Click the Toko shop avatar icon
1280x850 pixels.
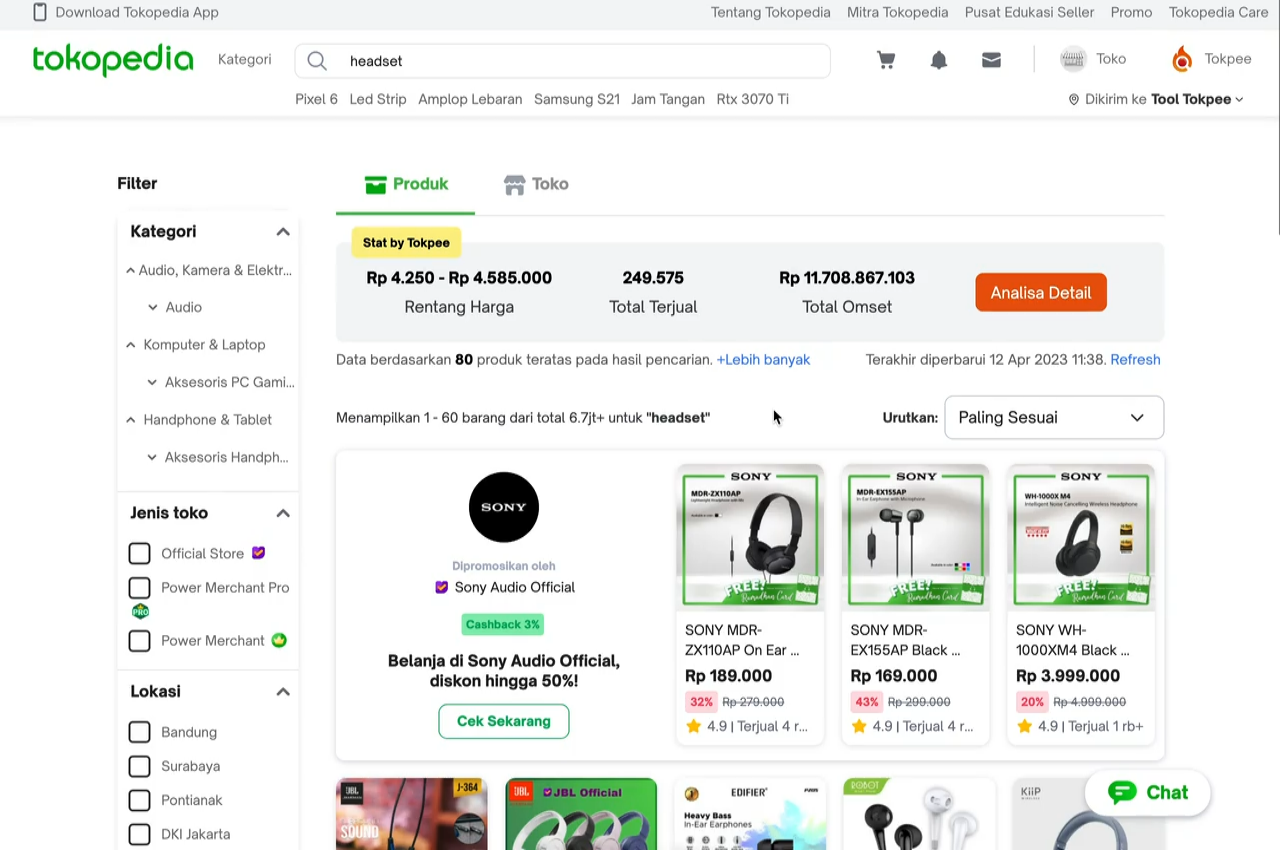(x=1073, y=59)
